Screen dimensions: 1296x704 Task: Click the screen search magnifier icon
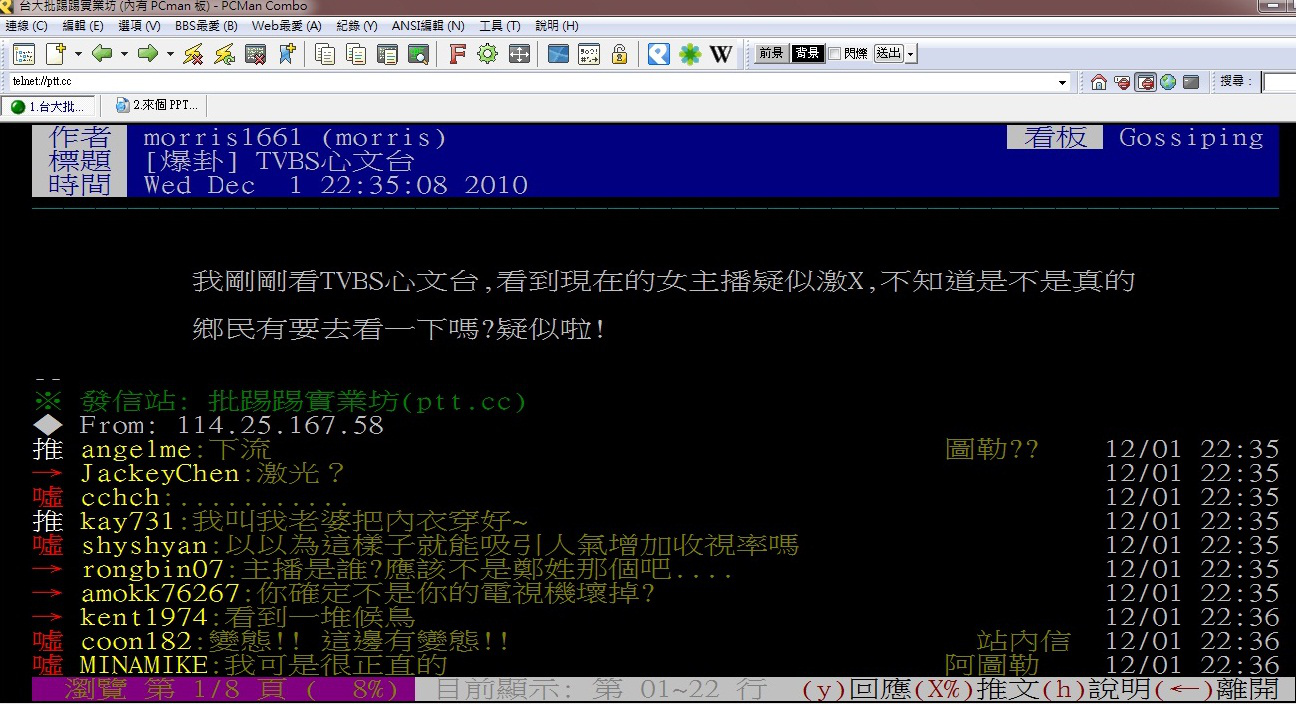[418, 54]
